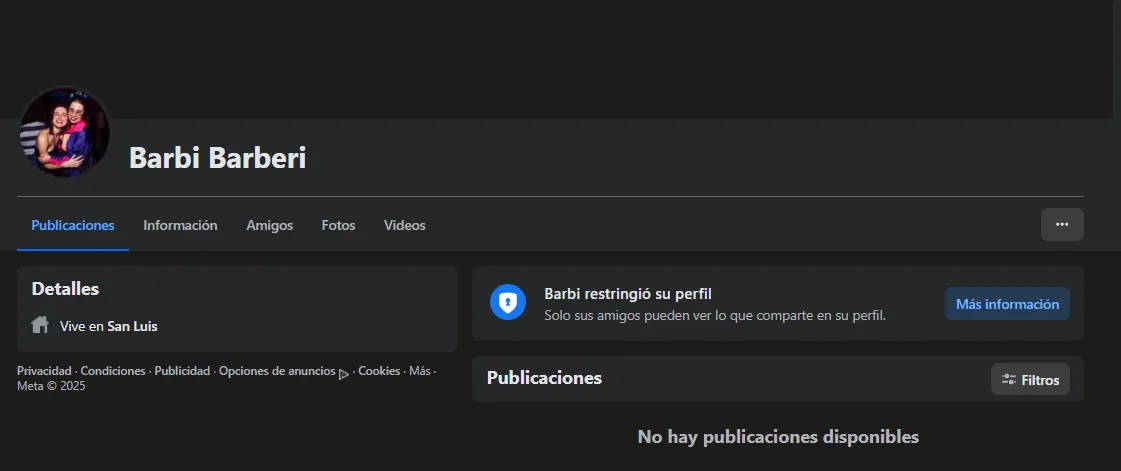Viewport: 1121px width, 471px height.
Task: Click the blue shield lock icon
Action: click(508, 302)
